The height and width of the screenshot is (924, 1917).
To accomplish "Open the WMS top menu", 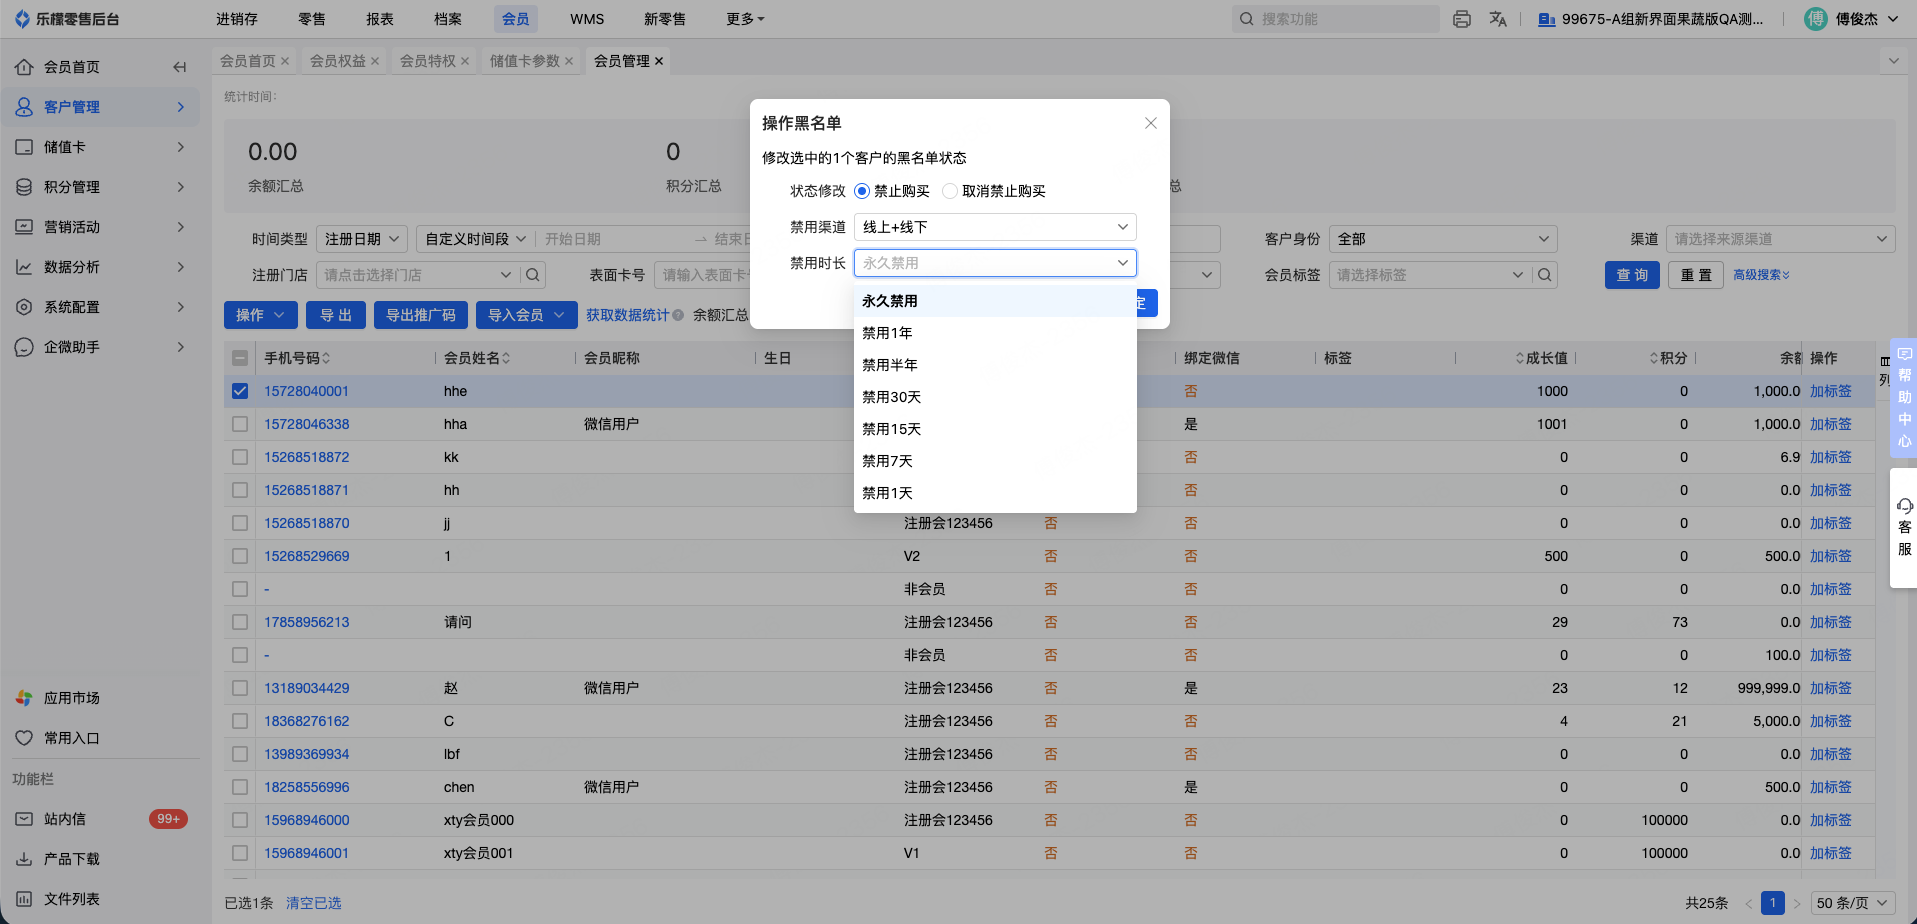I will click(x=587, y=19).
